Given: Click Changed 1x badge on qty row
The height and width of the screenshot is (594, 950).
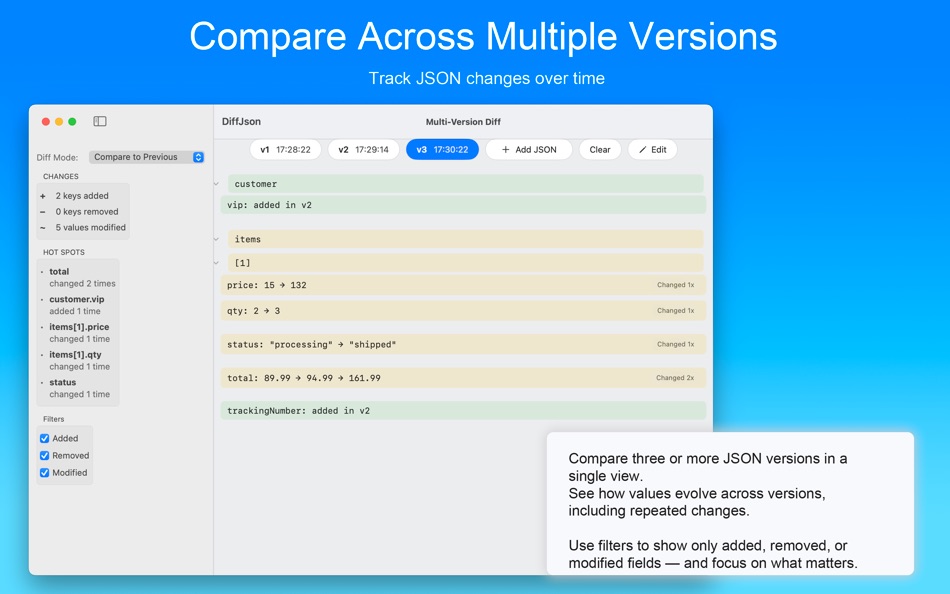Looking at the screenshot, I should (676, 310).
